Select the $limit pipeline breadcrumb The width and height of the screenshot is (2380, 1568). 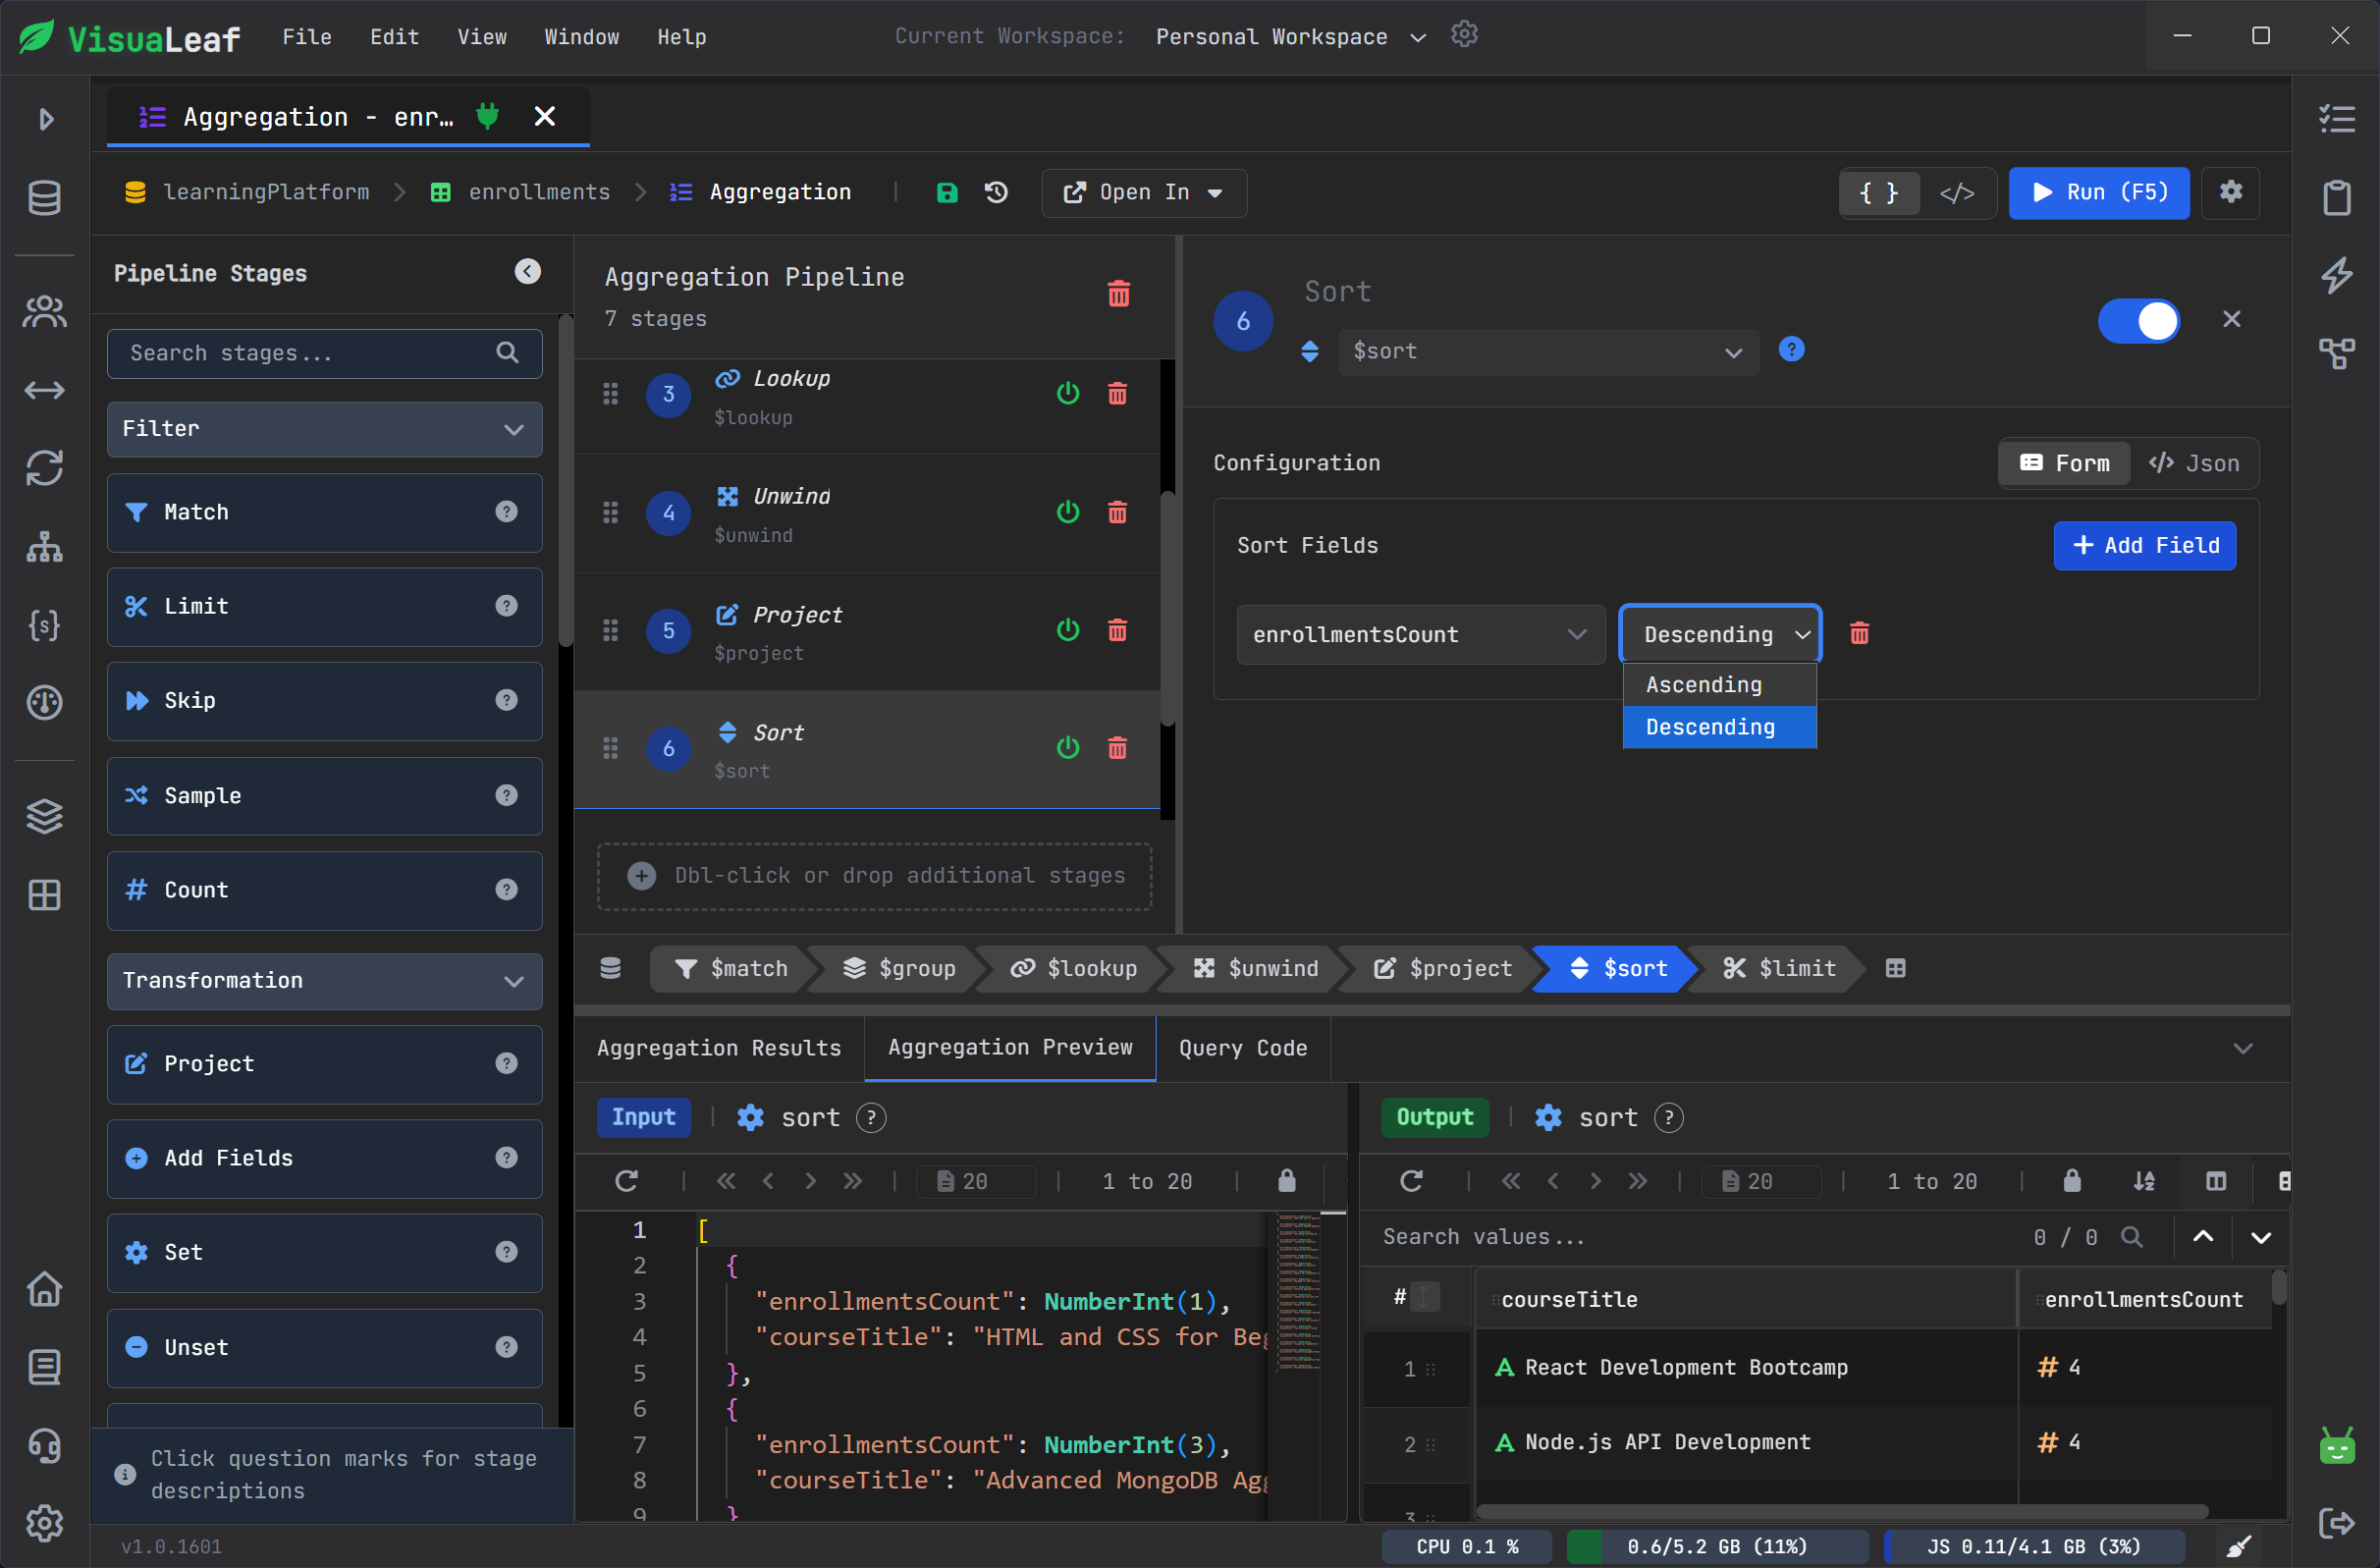click(1779, 968)
